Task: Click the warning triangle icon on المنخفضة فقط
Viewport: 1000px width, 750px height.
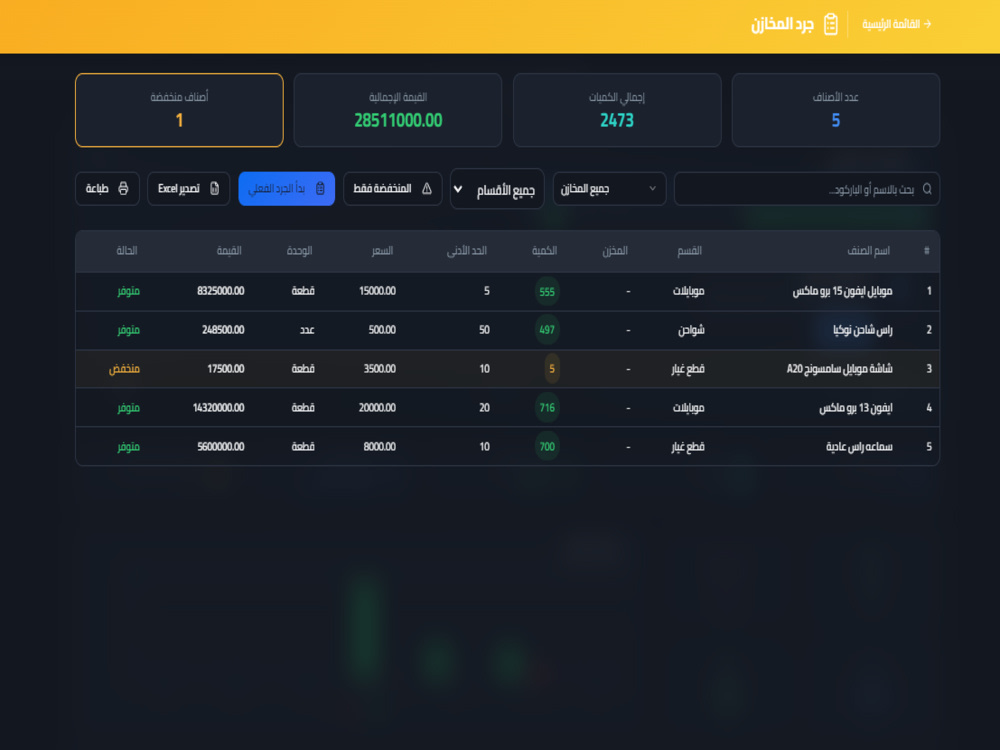Action: tap(427, 189)
